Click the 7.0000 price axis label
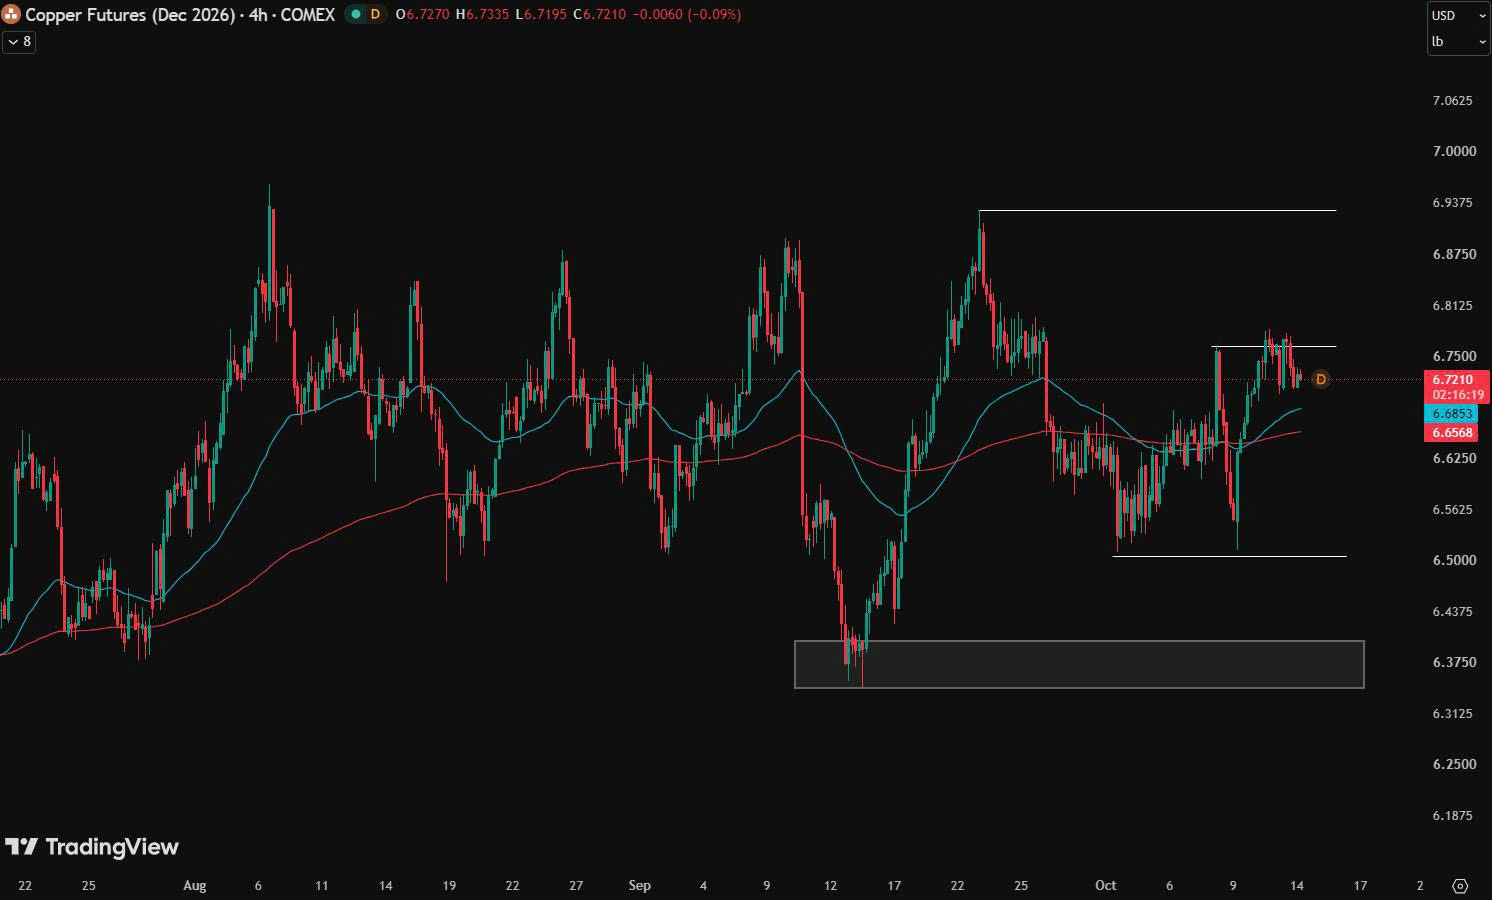 (1454, 151)
